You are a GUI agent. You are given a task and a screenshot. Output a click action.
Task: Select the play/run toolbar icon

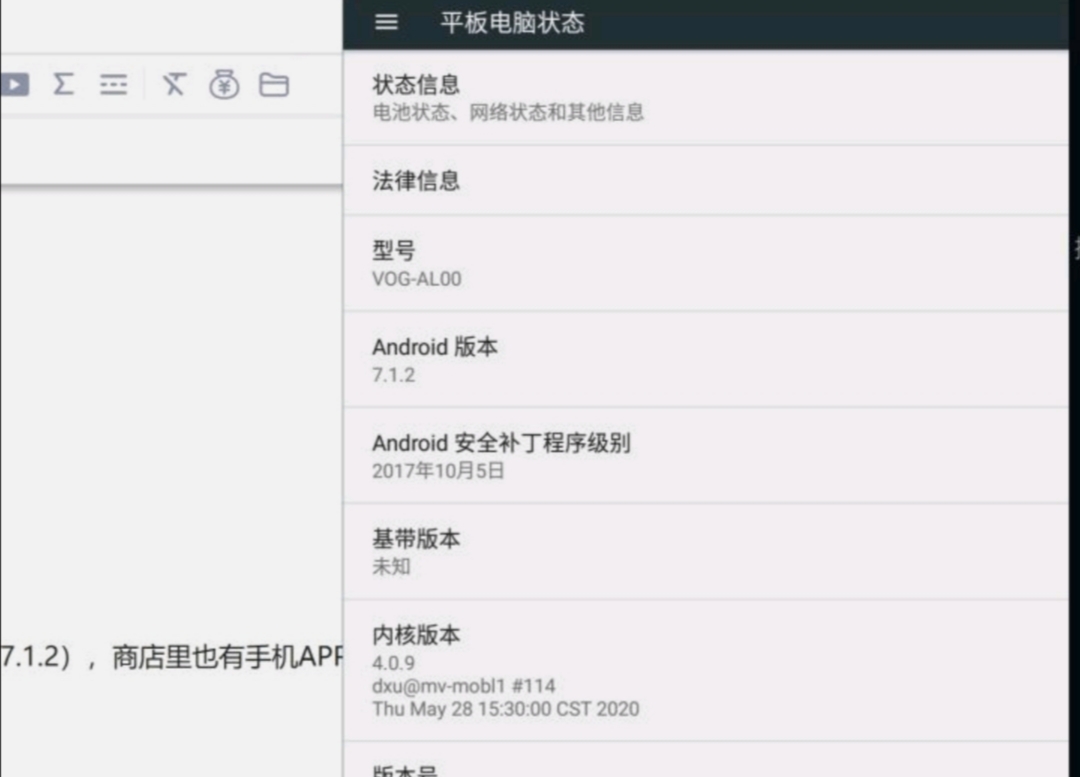pyautogui.click(x=14, y=85)
